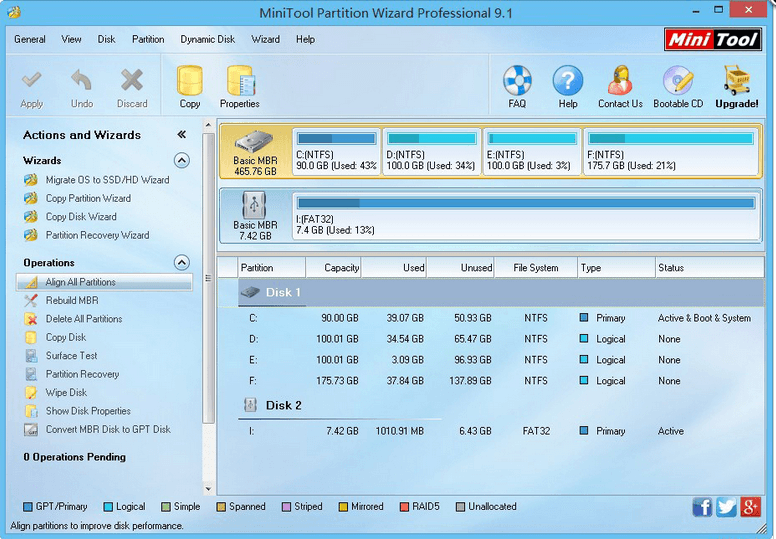Collapse the Actions and Wizards panel

click(x=182, y=135)
